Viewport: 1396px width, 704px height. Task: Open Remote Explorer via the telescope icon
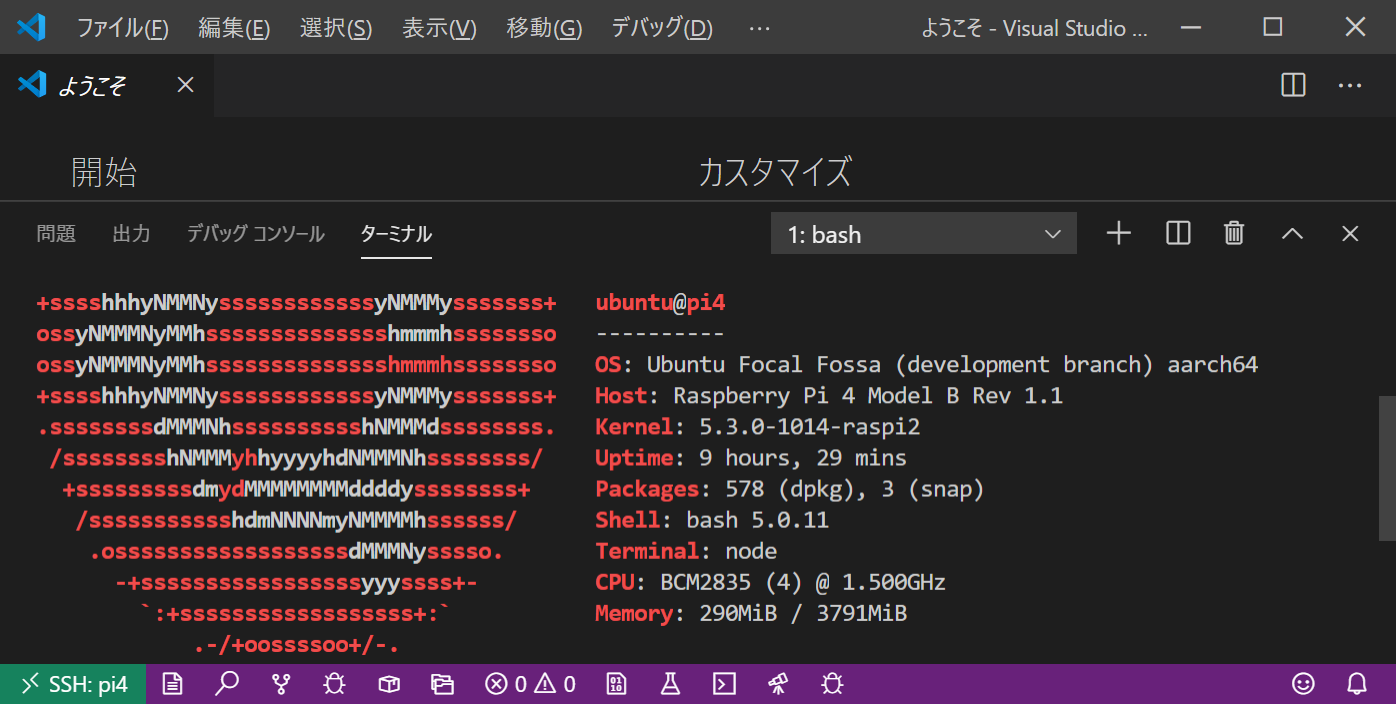(778, 684)
